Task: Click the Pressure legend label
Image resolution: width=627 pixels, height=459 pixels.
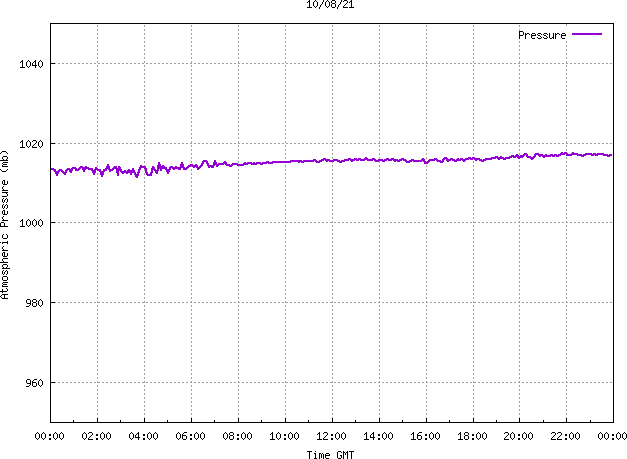Action: [x=542, y=35]
